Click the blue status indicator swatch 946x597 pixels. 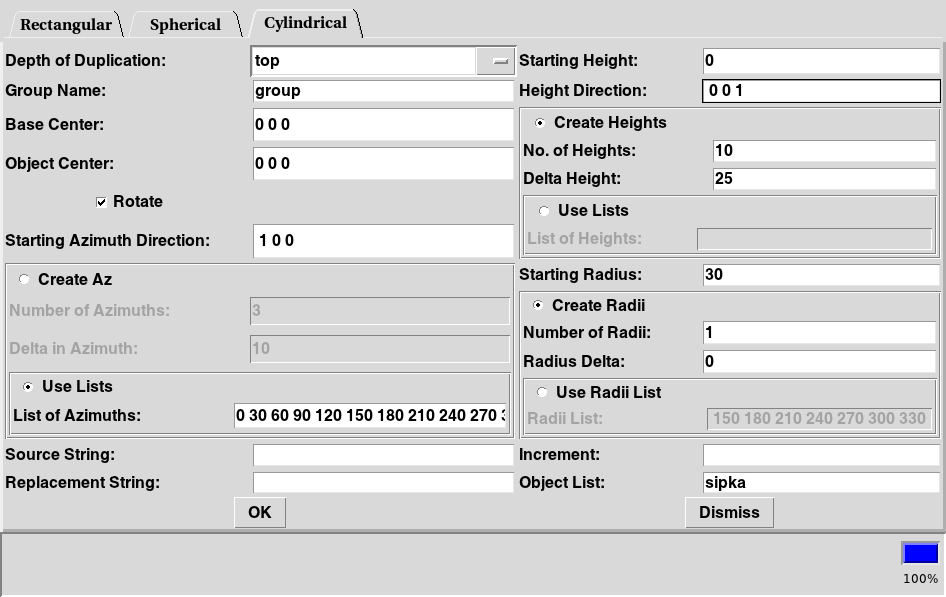[921, 554]
